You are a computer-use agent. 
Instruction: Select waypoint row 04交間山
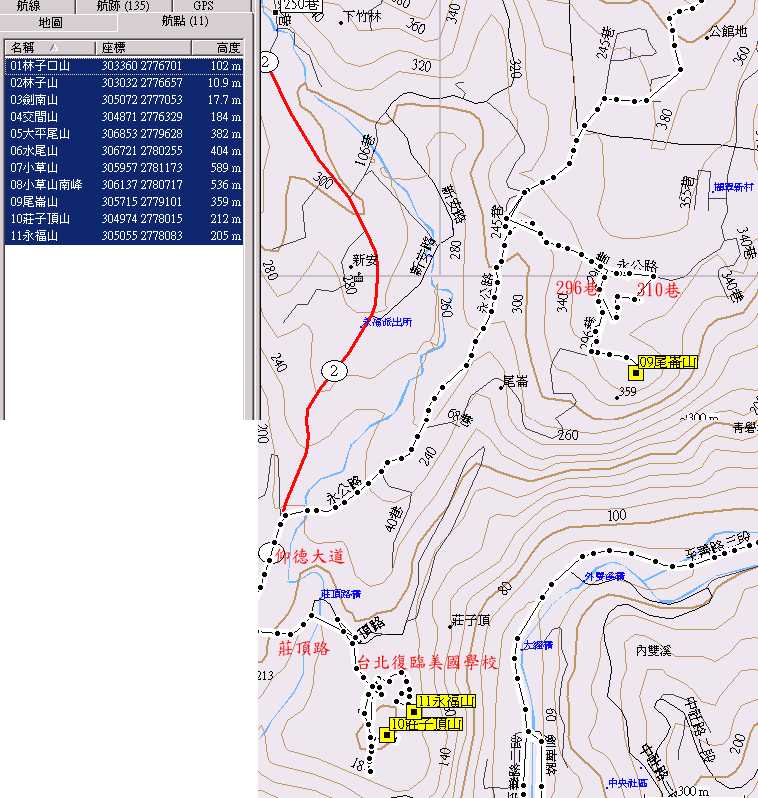pos(124,117)
